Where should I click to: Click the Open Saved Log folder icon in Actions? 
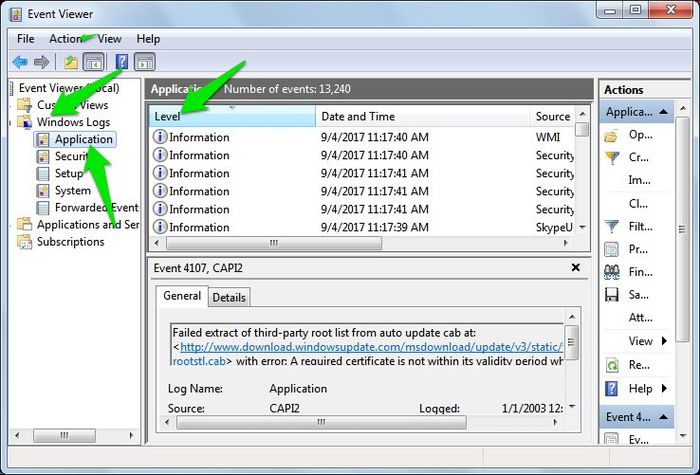pyautogui.click(x=612, y=135)
